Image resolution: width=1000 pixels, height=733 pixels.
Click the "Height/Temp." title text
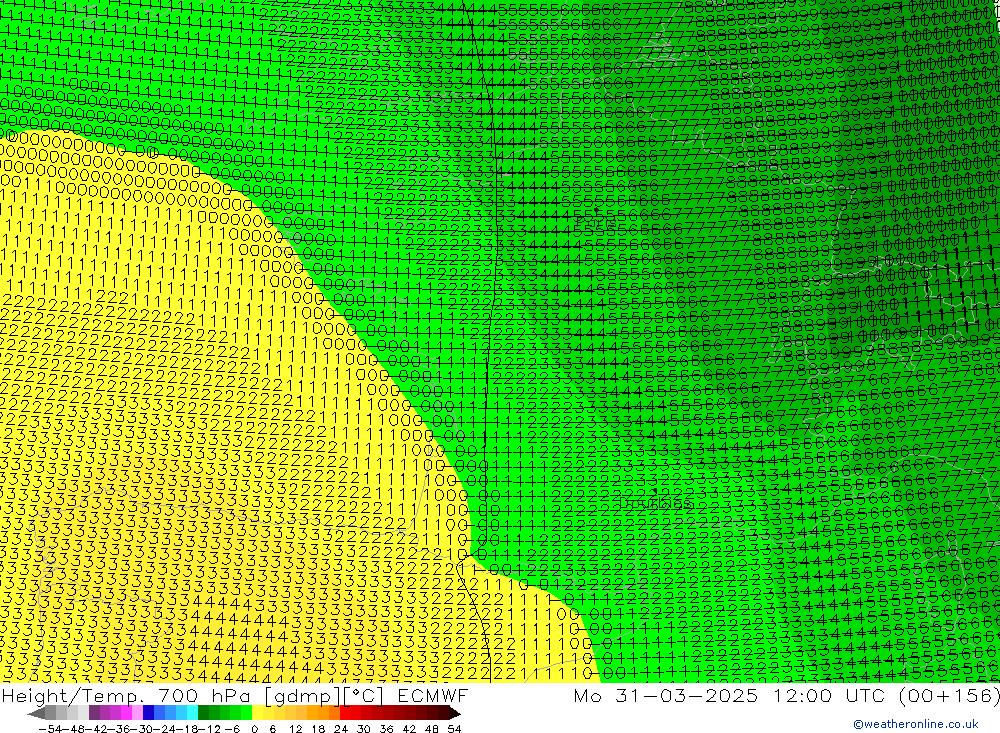click(x=73, y=696)
